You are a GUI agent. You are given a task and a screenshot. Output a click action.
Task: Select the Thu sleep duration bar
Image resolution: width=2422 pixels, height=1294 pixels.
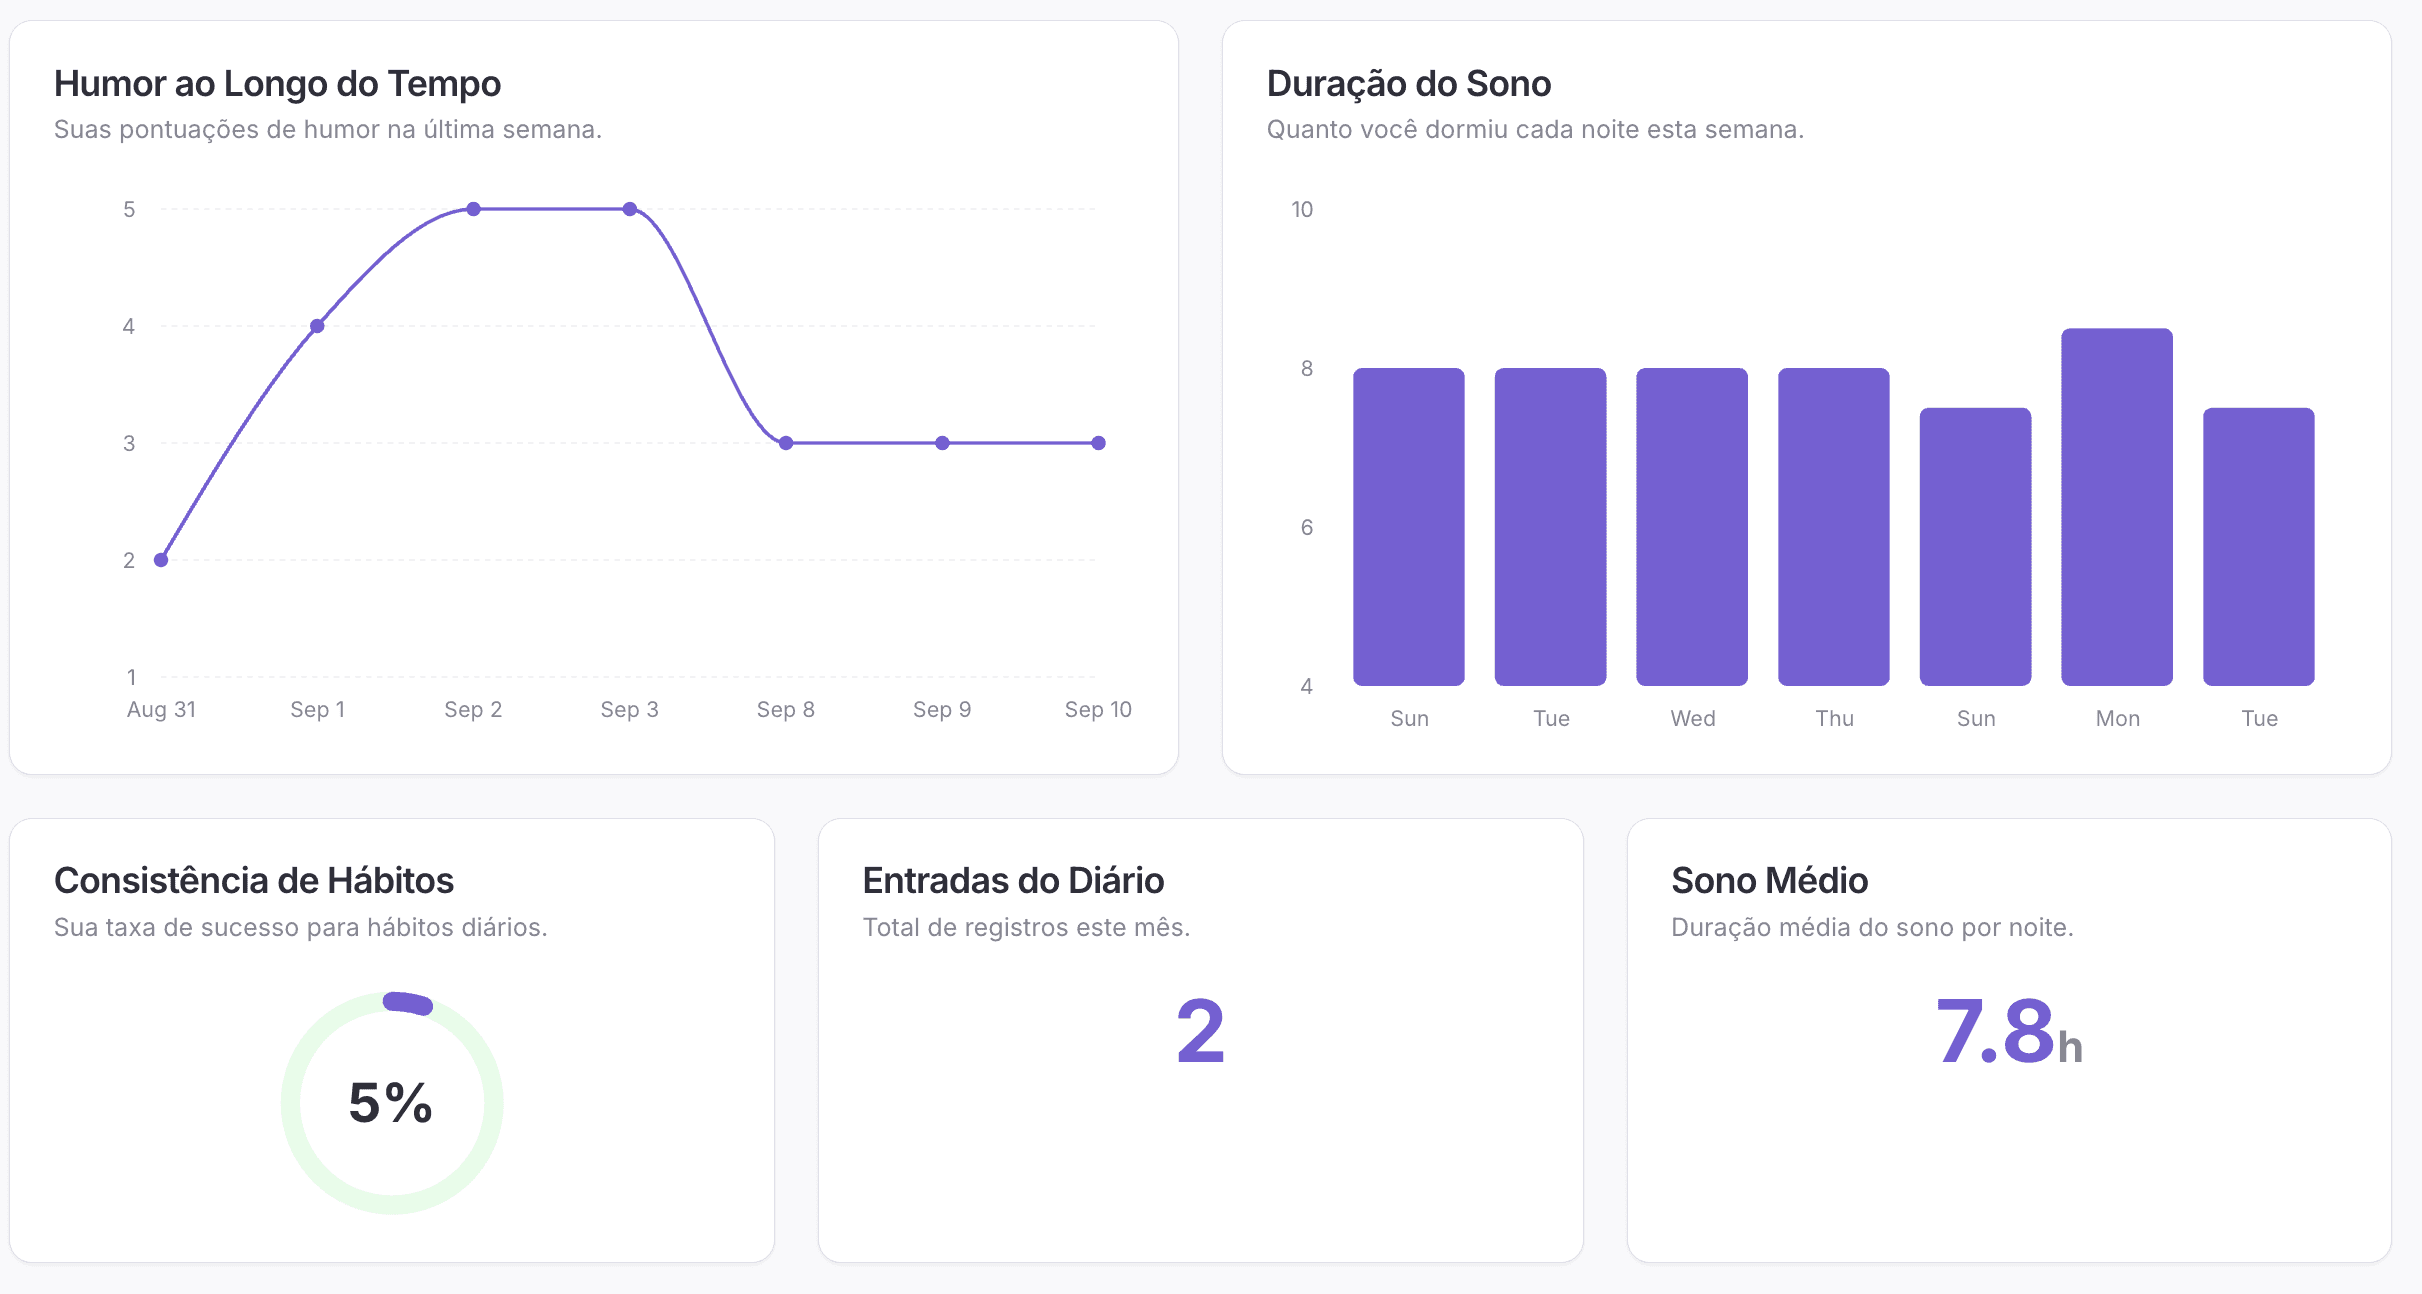click(x=1834, y=527)
